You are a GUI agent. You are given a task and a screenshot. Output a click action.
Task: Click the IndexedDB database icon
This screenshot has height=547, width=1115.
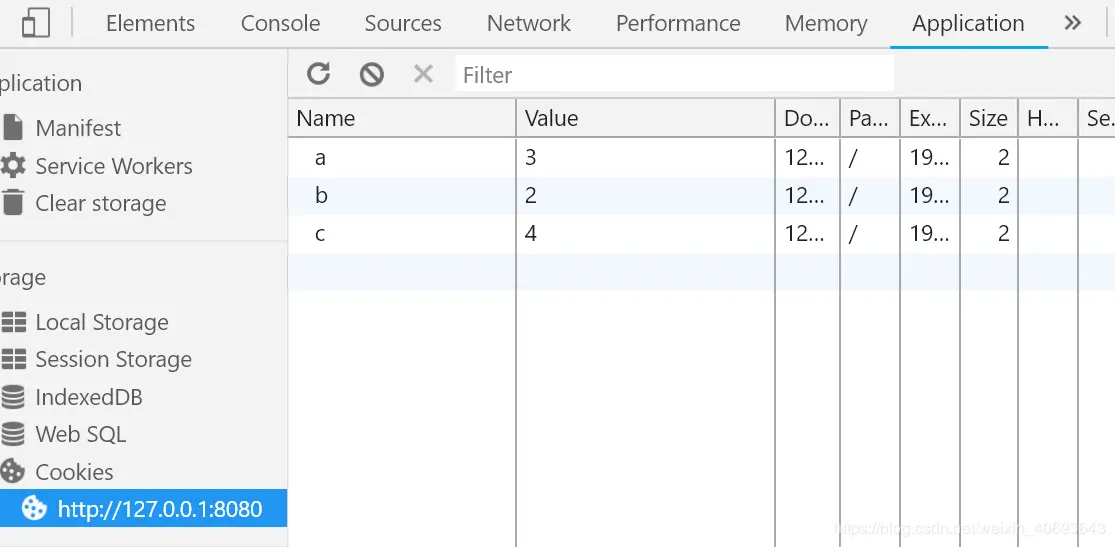coord(13,397)
